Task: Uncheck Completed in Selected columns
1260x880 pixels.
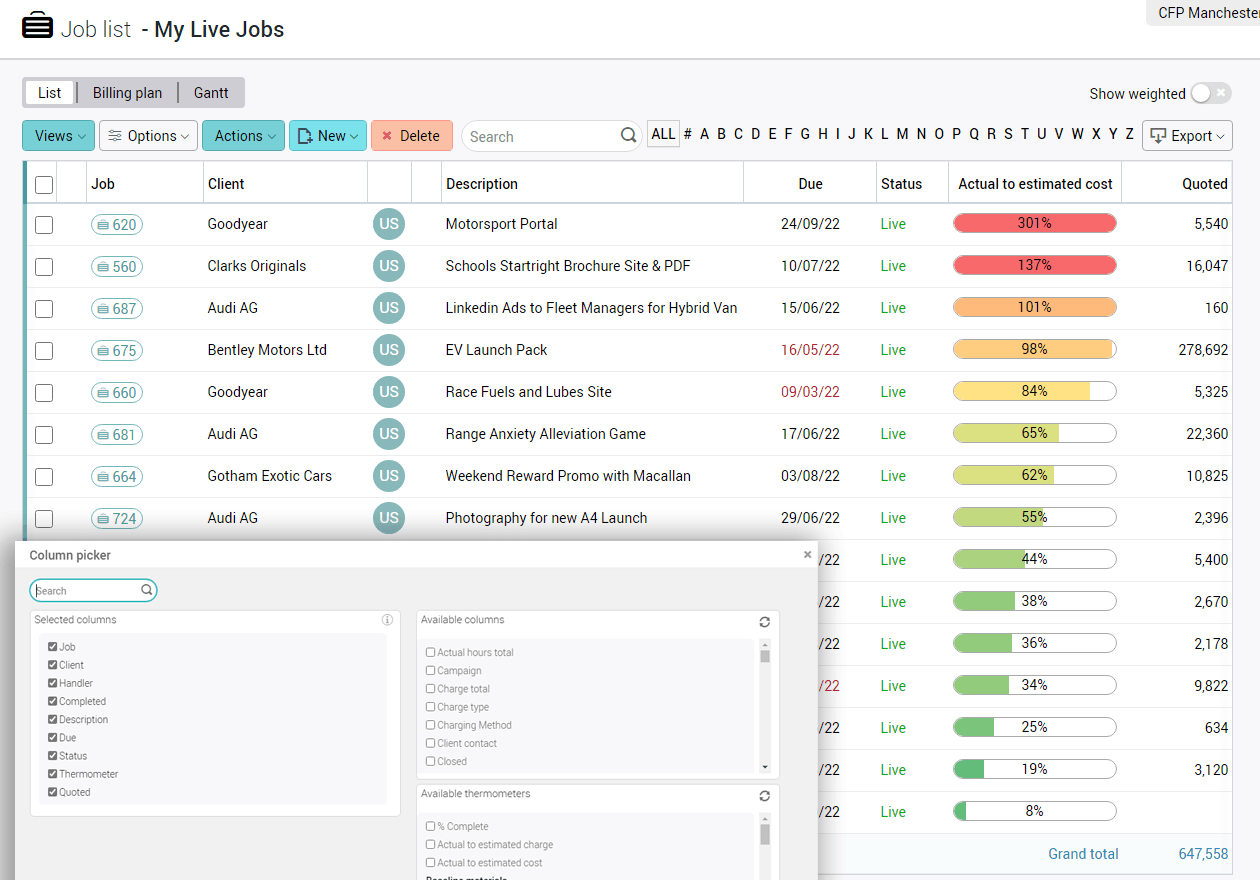Action: pyautogui.click(x=53, y=701)
